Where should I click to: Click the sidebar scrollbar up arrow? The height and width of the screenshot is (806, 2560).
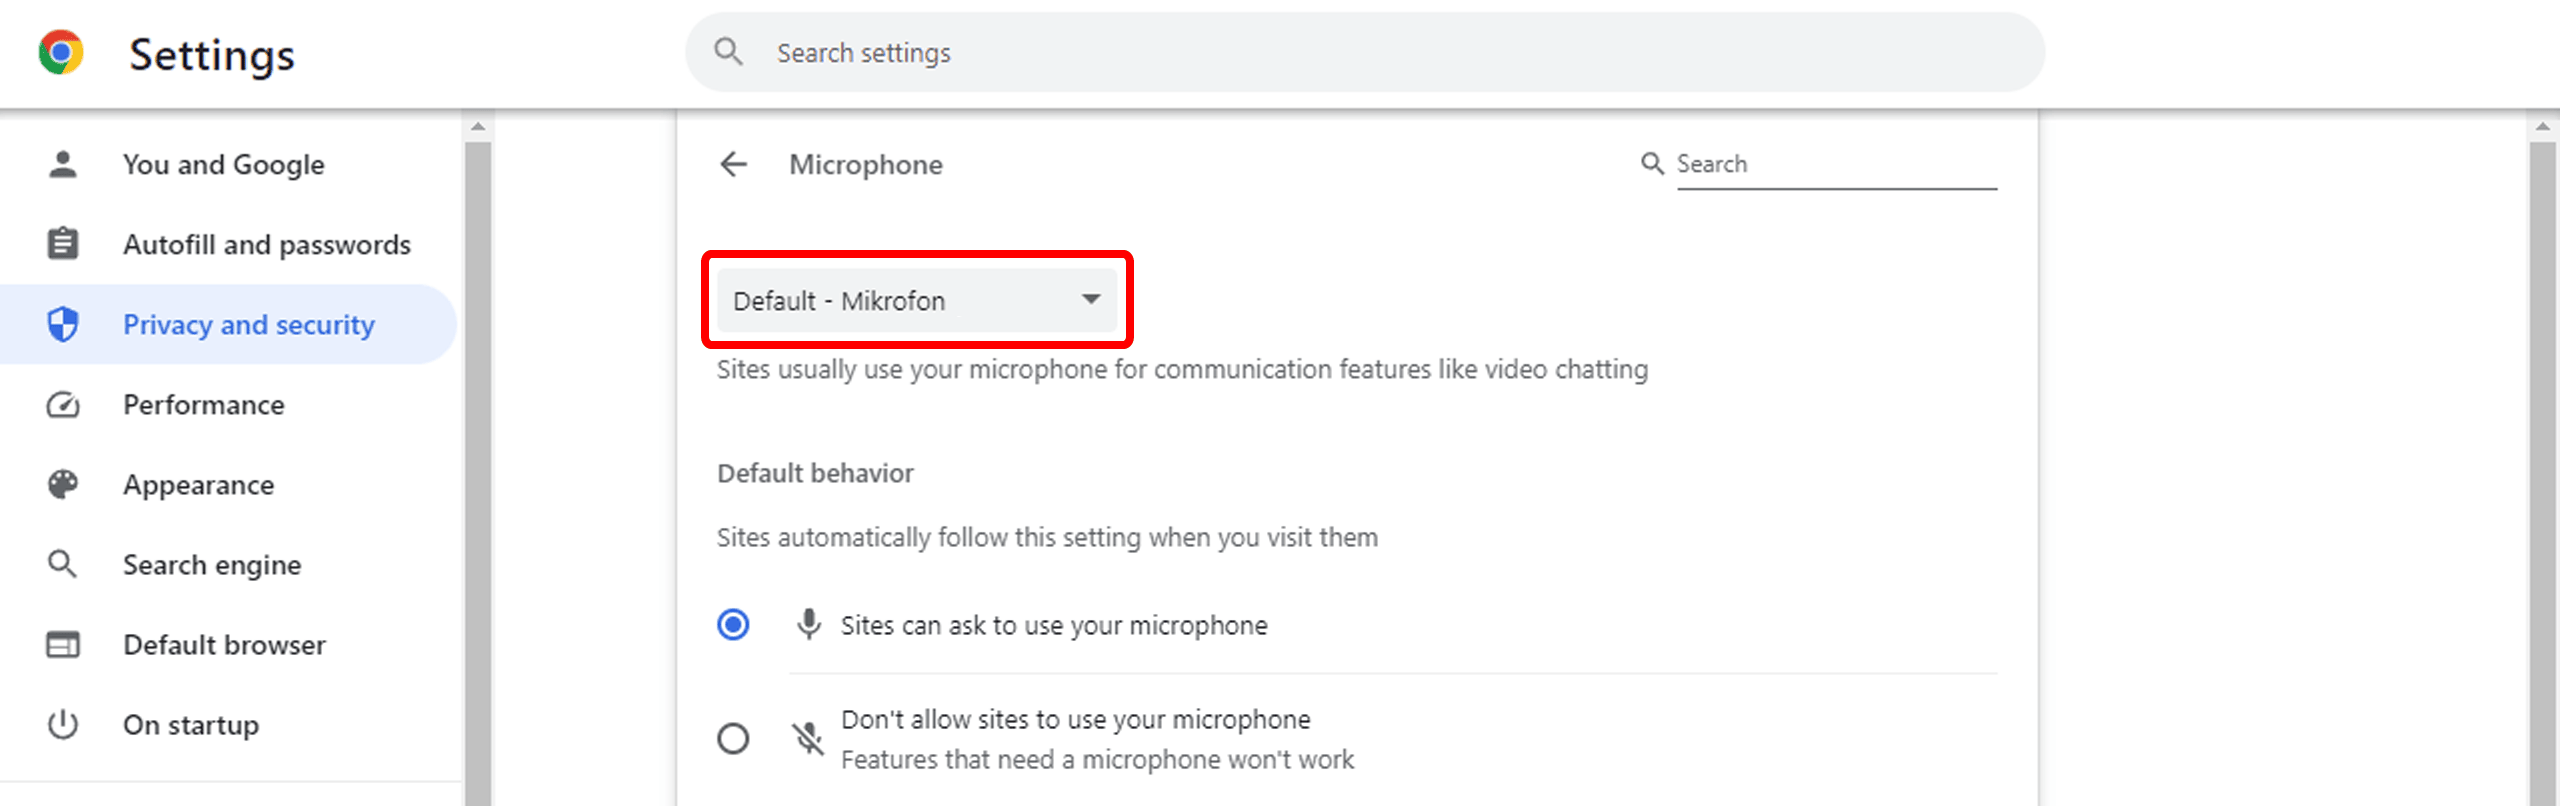(478, 127)
